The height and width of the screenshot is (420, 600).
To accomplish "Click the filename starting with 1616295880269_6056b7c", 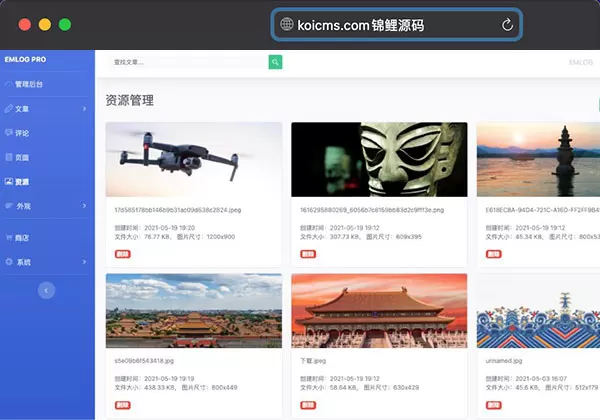I will coord(372,210).
